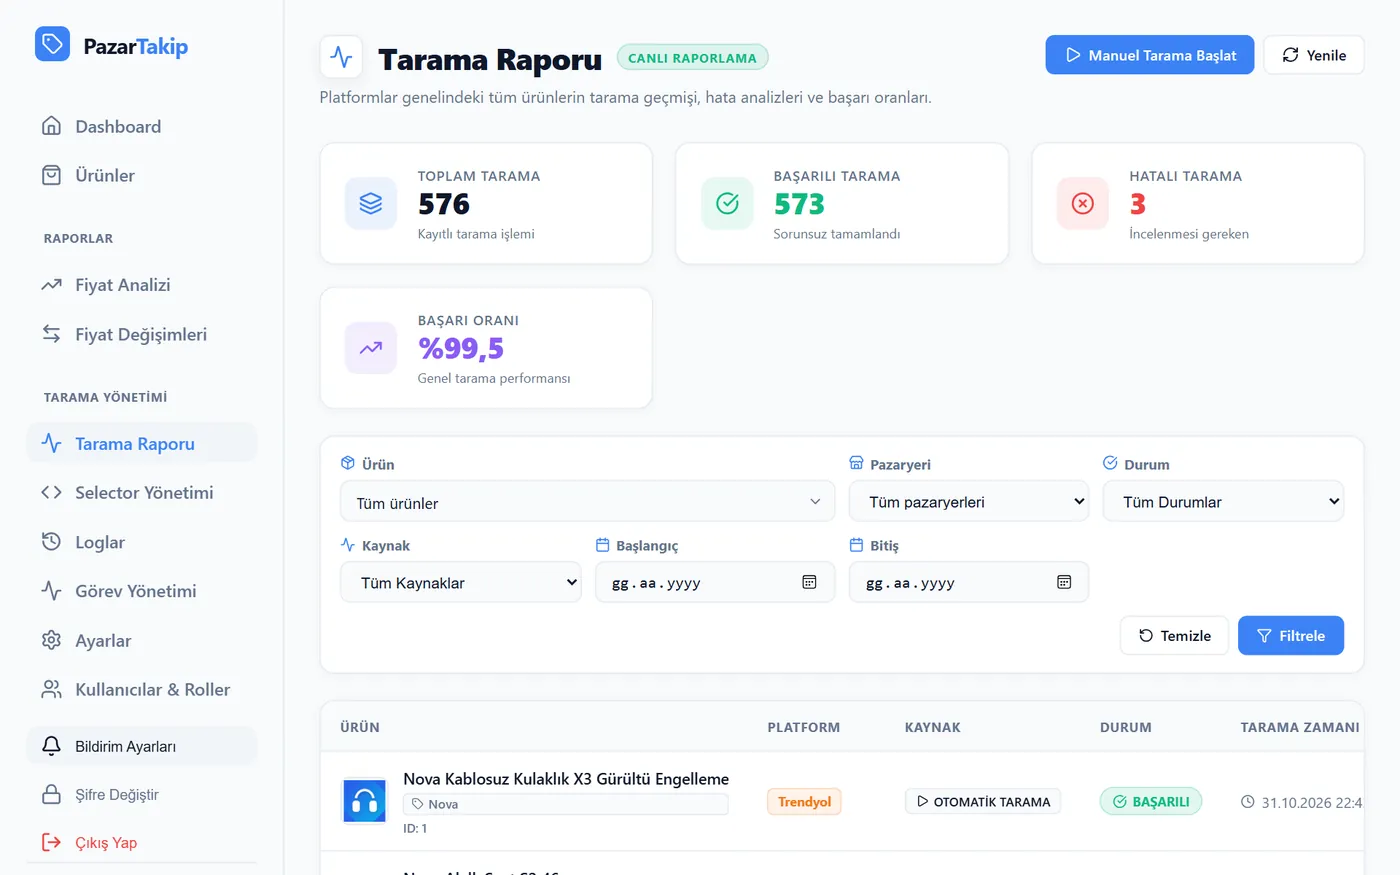Open Bildirim Ayarları
The image size is (1400, 875).
(141, 746)
